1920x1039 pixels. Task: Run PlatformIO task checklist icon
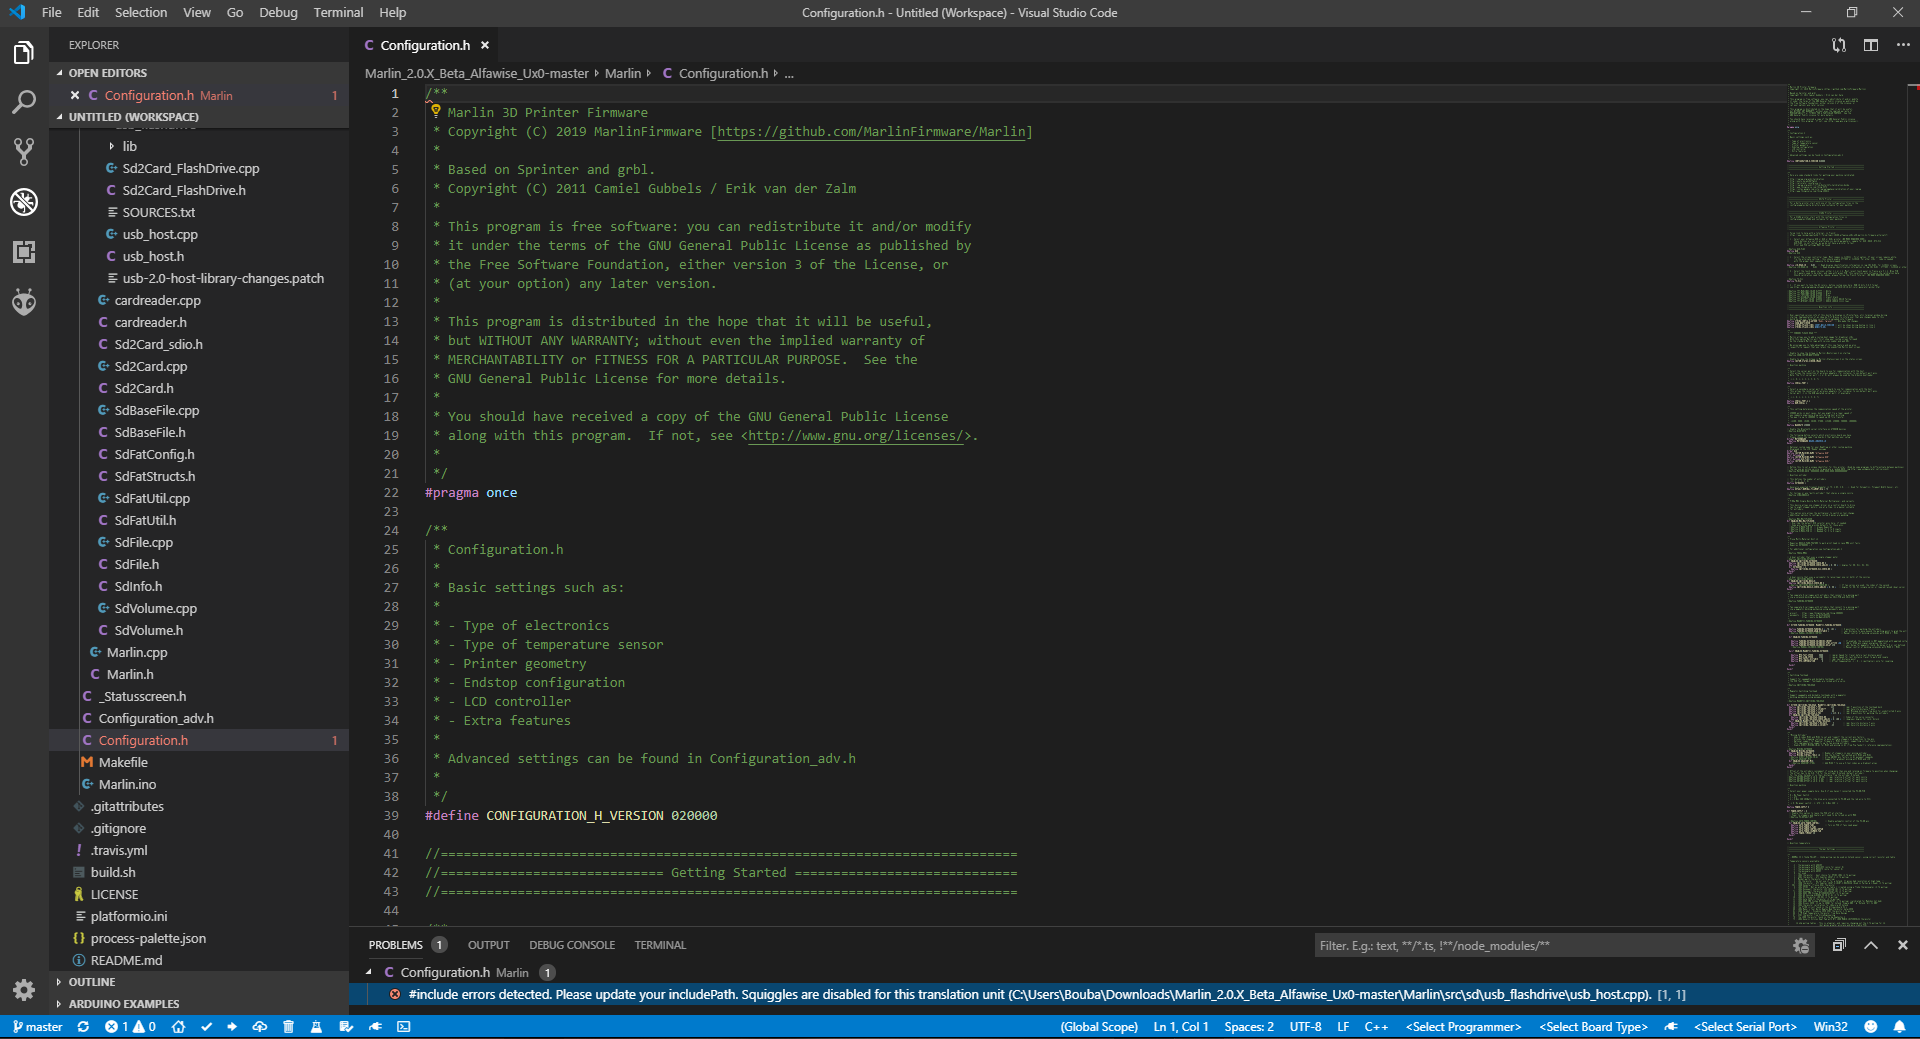pos(346,1027)
